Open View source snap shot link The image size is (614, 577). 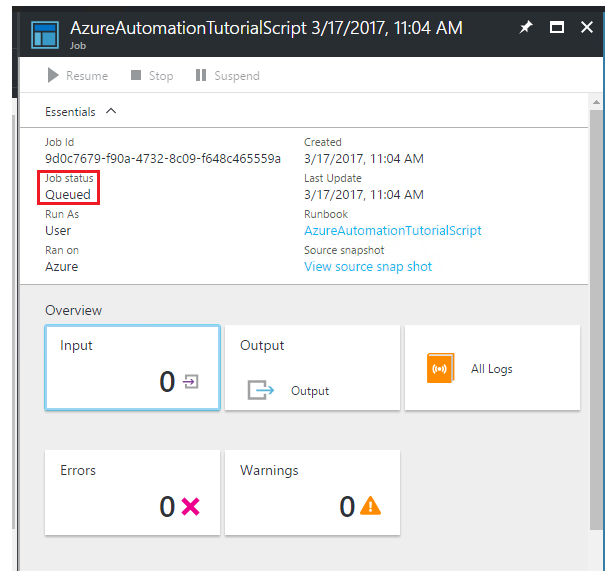point(368,267)
